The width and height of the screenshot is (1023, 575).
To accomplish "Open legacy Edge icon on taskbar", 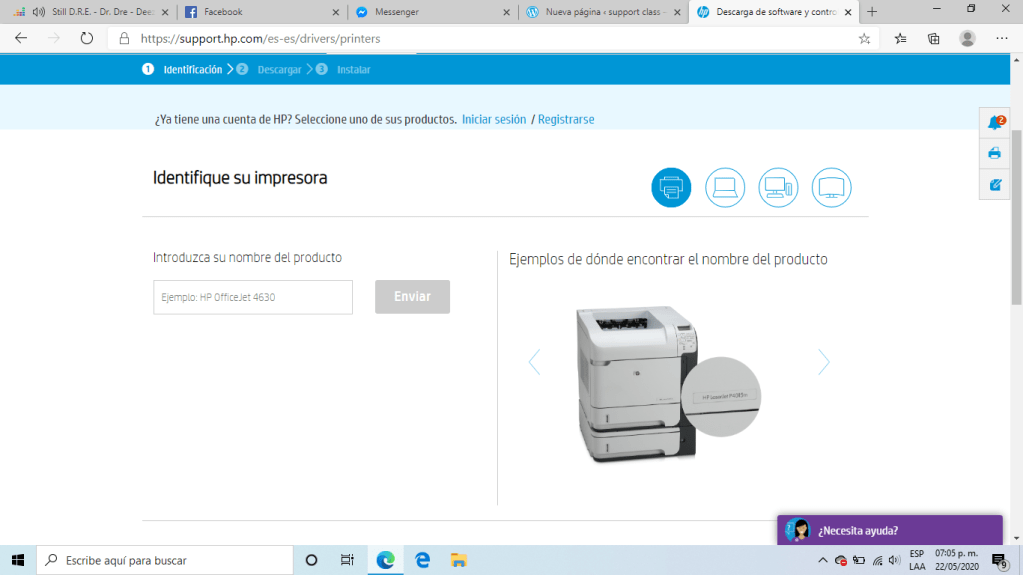I will (423, 560).
